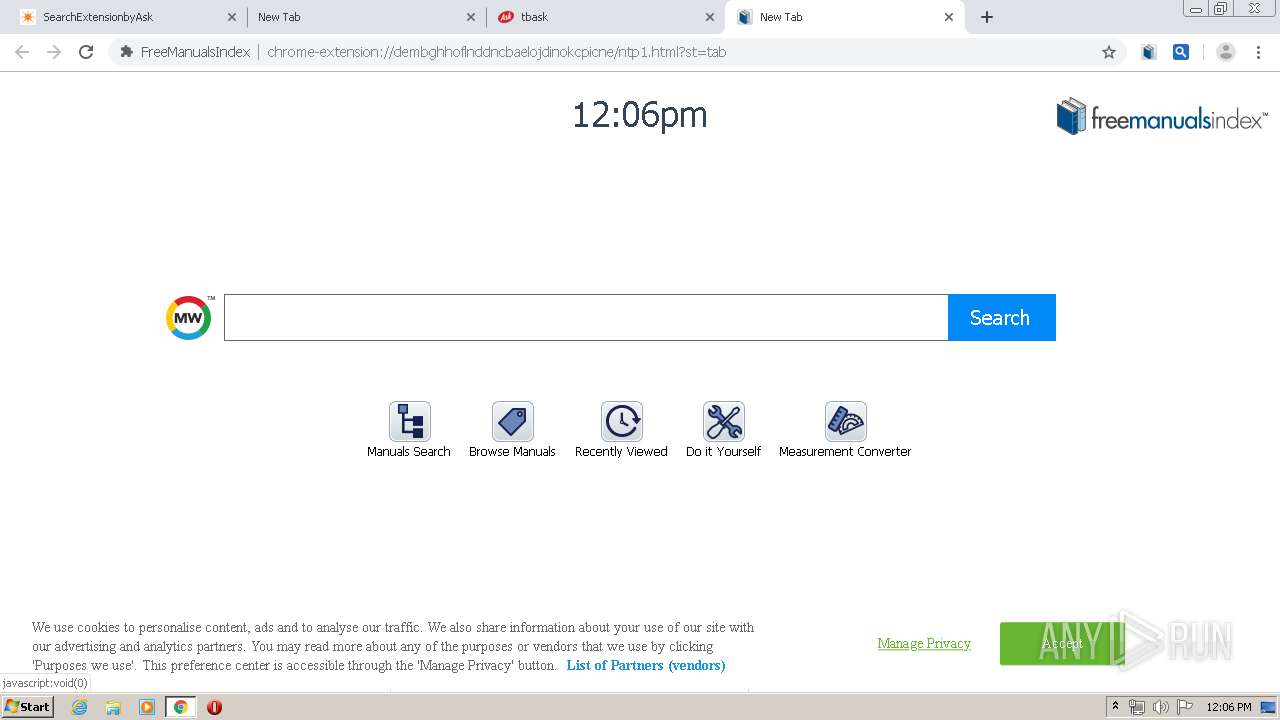Open the Action Center flag icon
1280x720 pixels.
1185,707
